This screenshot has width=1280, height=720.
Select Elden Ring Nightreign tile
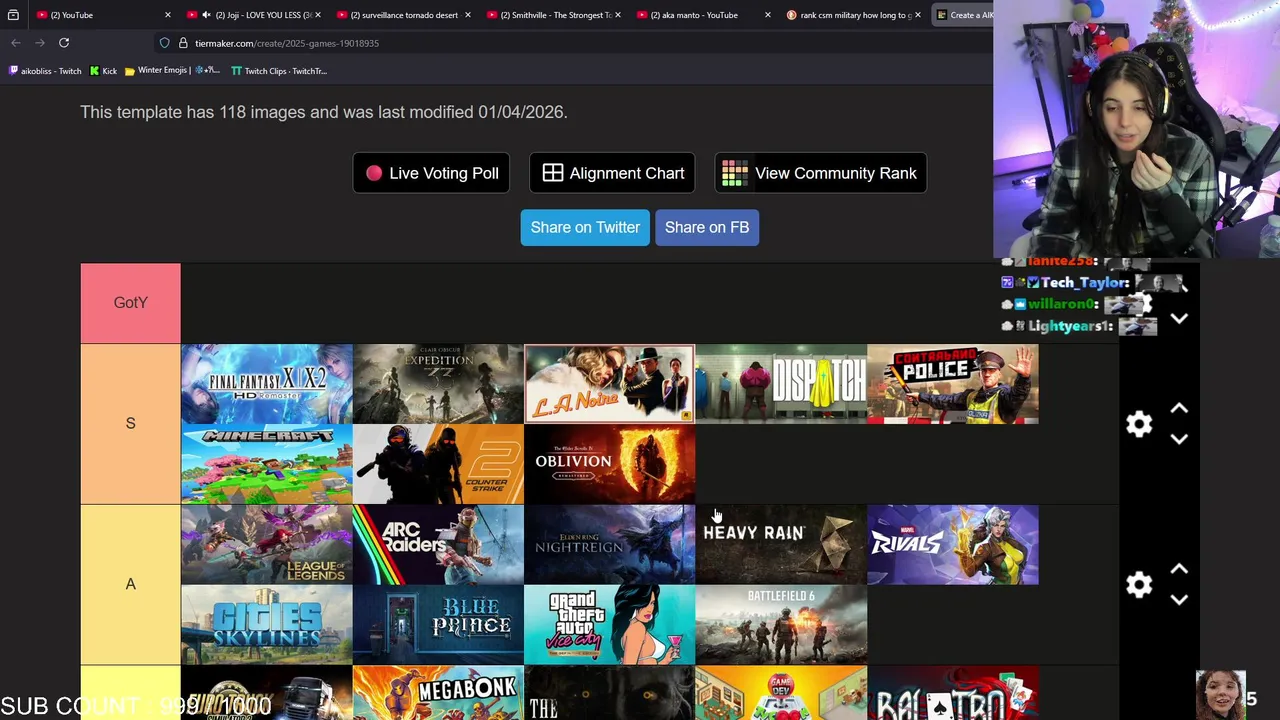pos(610,545)
